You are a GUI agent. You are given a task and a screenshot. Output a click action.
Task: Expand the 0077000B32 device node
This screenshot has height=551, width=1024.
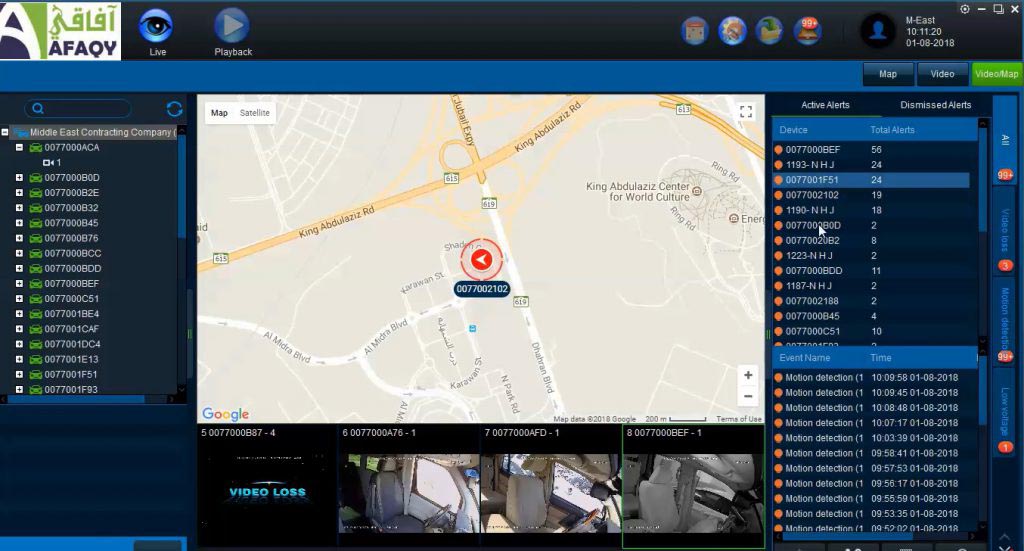tap(19, 208)
